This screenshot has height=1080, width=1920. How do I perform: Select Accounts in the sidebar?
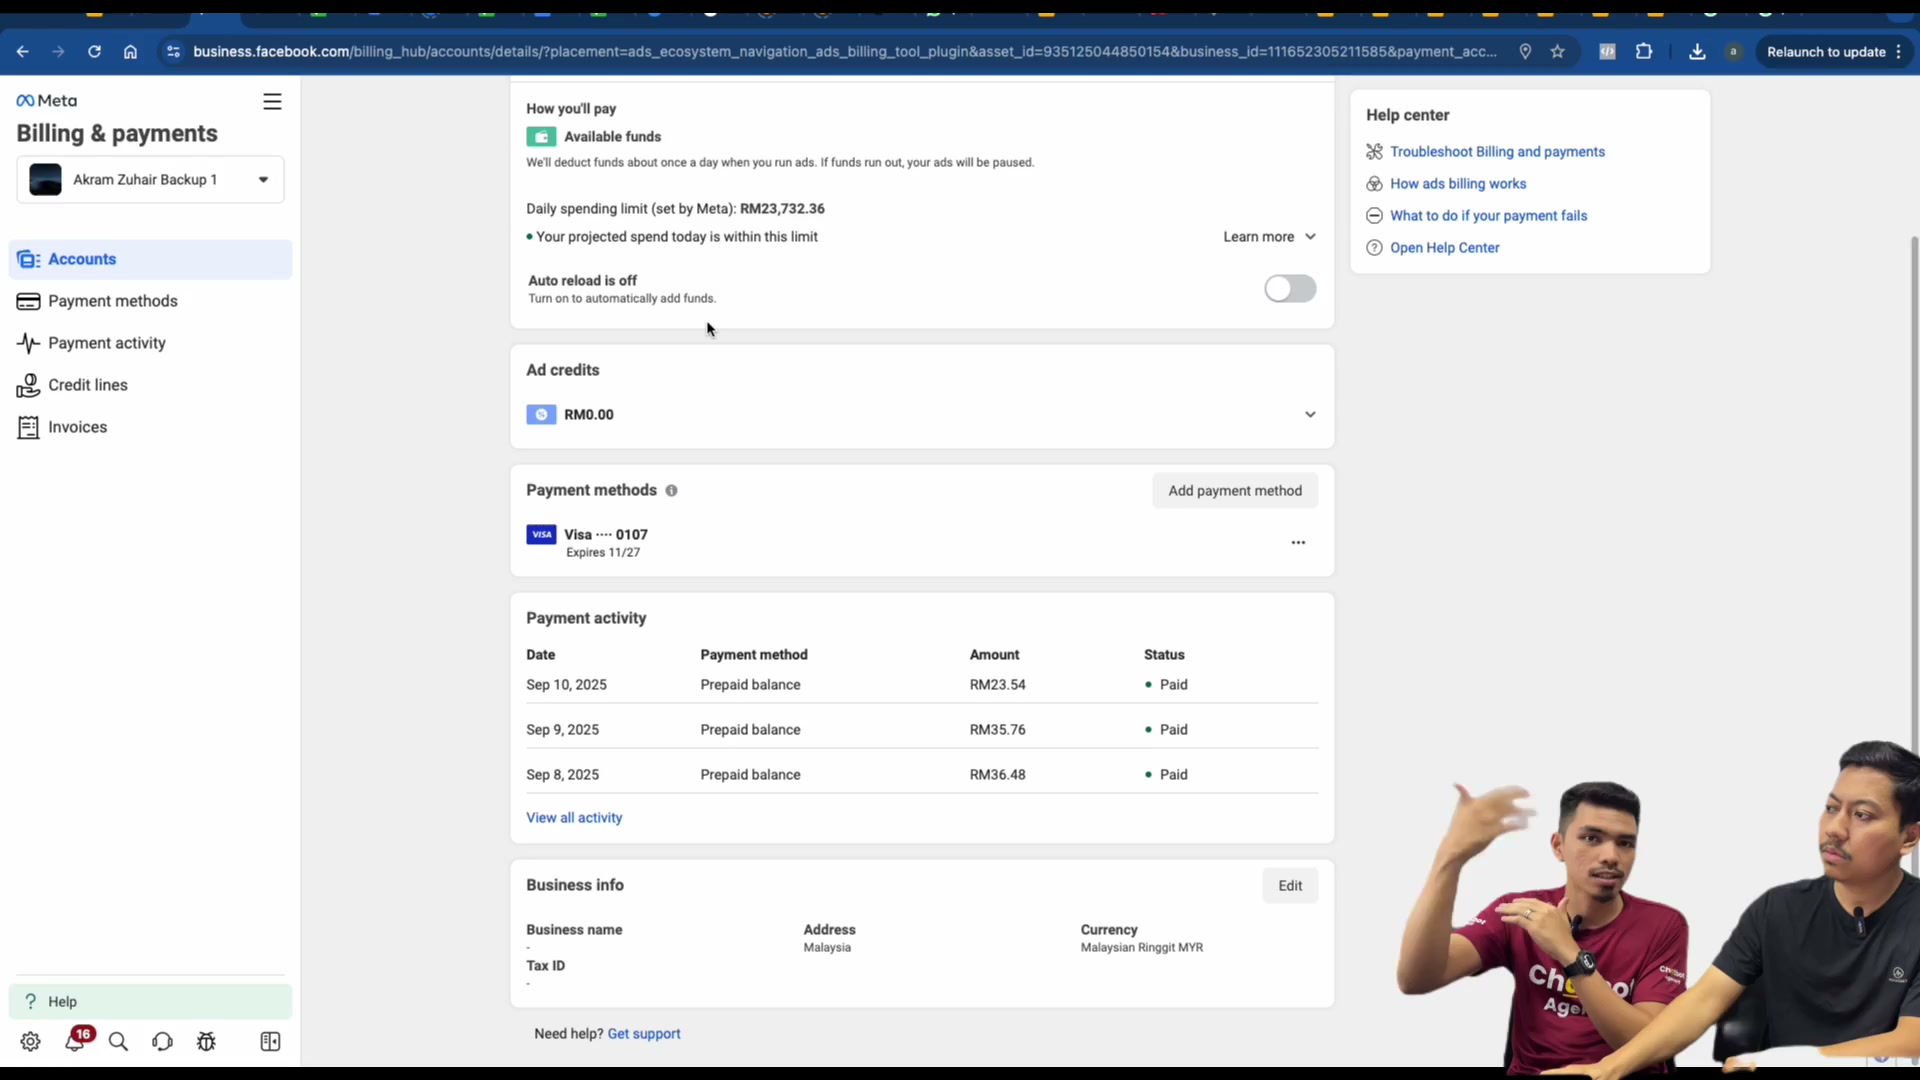point(150,260)
